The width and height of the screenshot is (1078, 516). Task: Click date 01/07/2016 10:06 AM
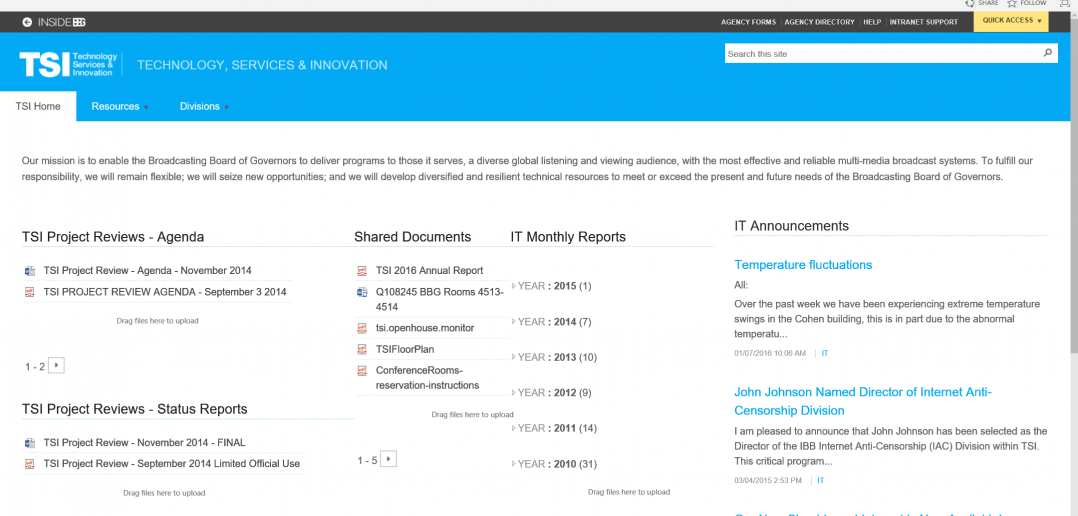point(770,353)
